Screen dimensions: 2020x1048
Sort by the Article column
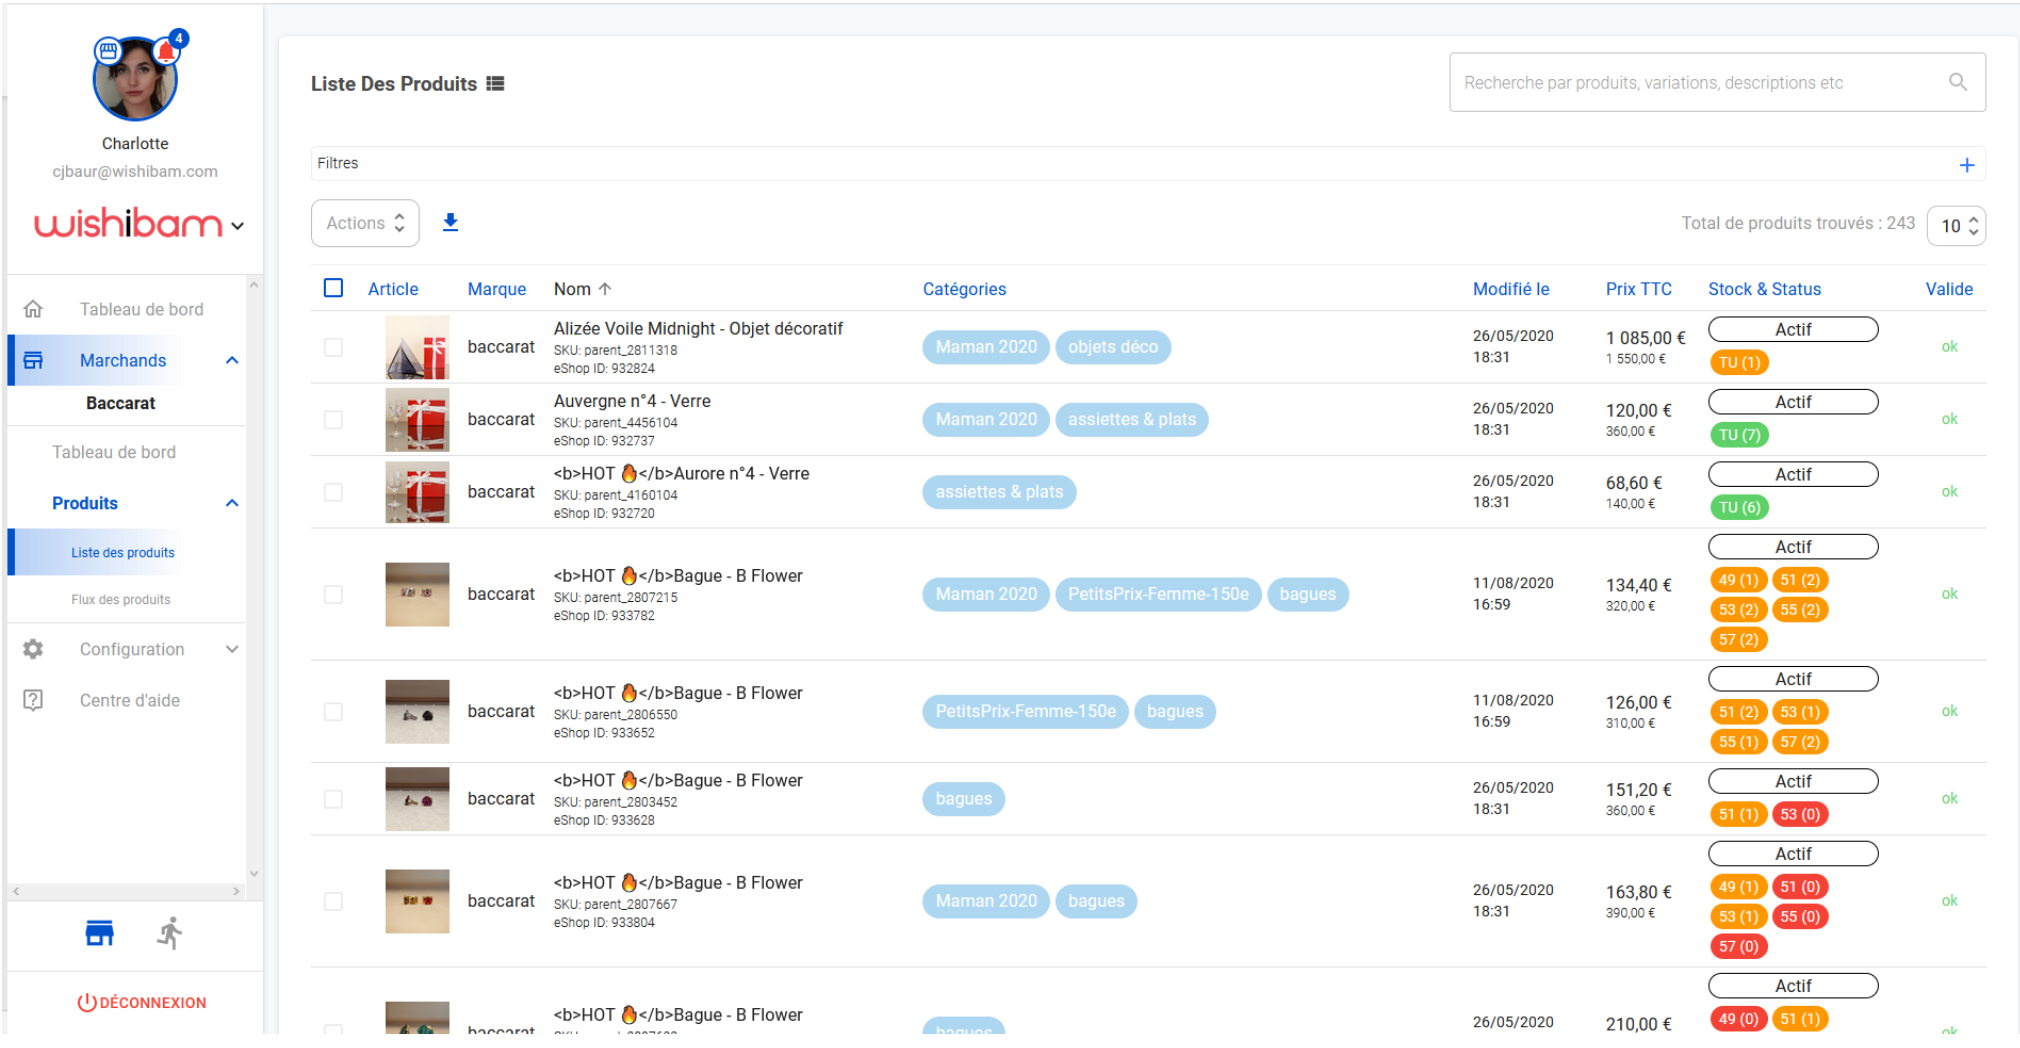(x=393, y=289)
